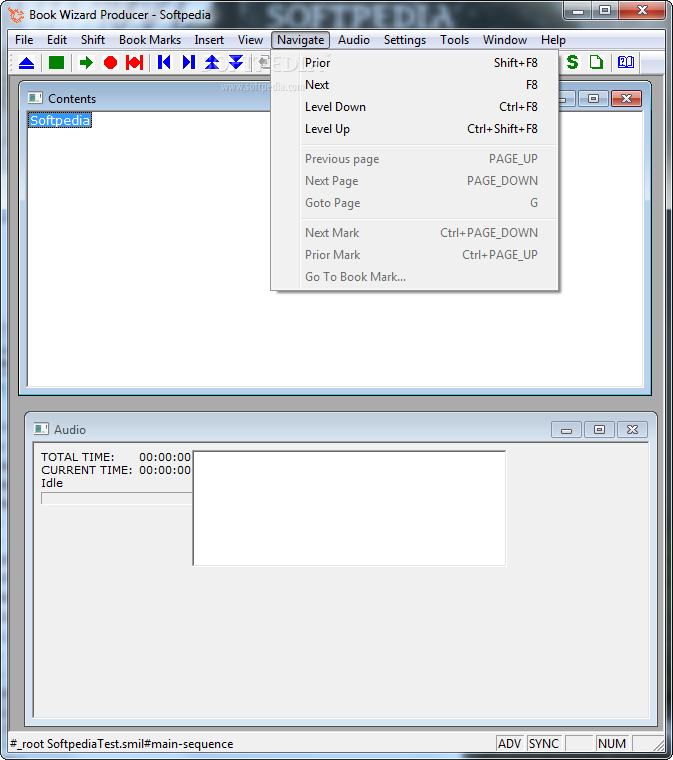This screenshot has height=760, width=673.
Task: Click the blue skip-to-previous icon
Action: click(164, 63)
